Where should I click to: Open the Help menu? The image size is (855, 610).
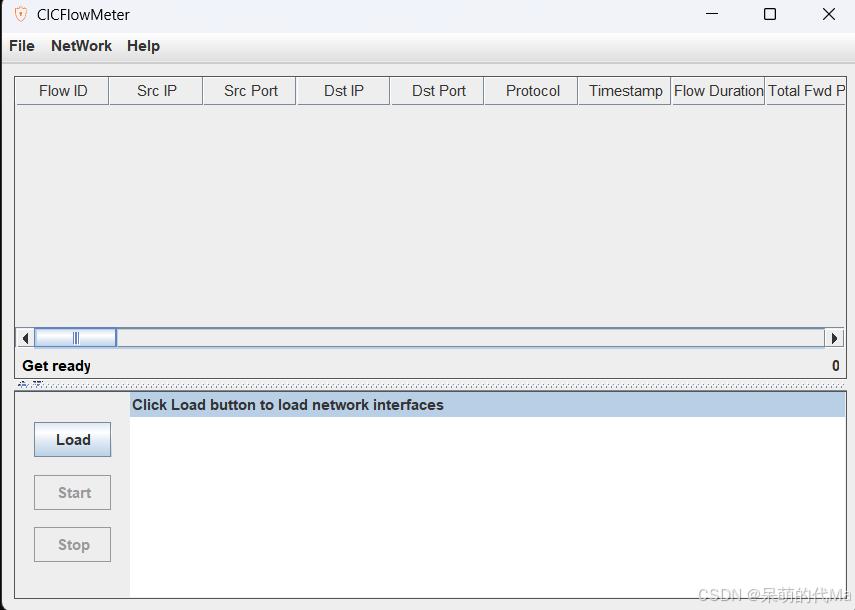[143, 46]
